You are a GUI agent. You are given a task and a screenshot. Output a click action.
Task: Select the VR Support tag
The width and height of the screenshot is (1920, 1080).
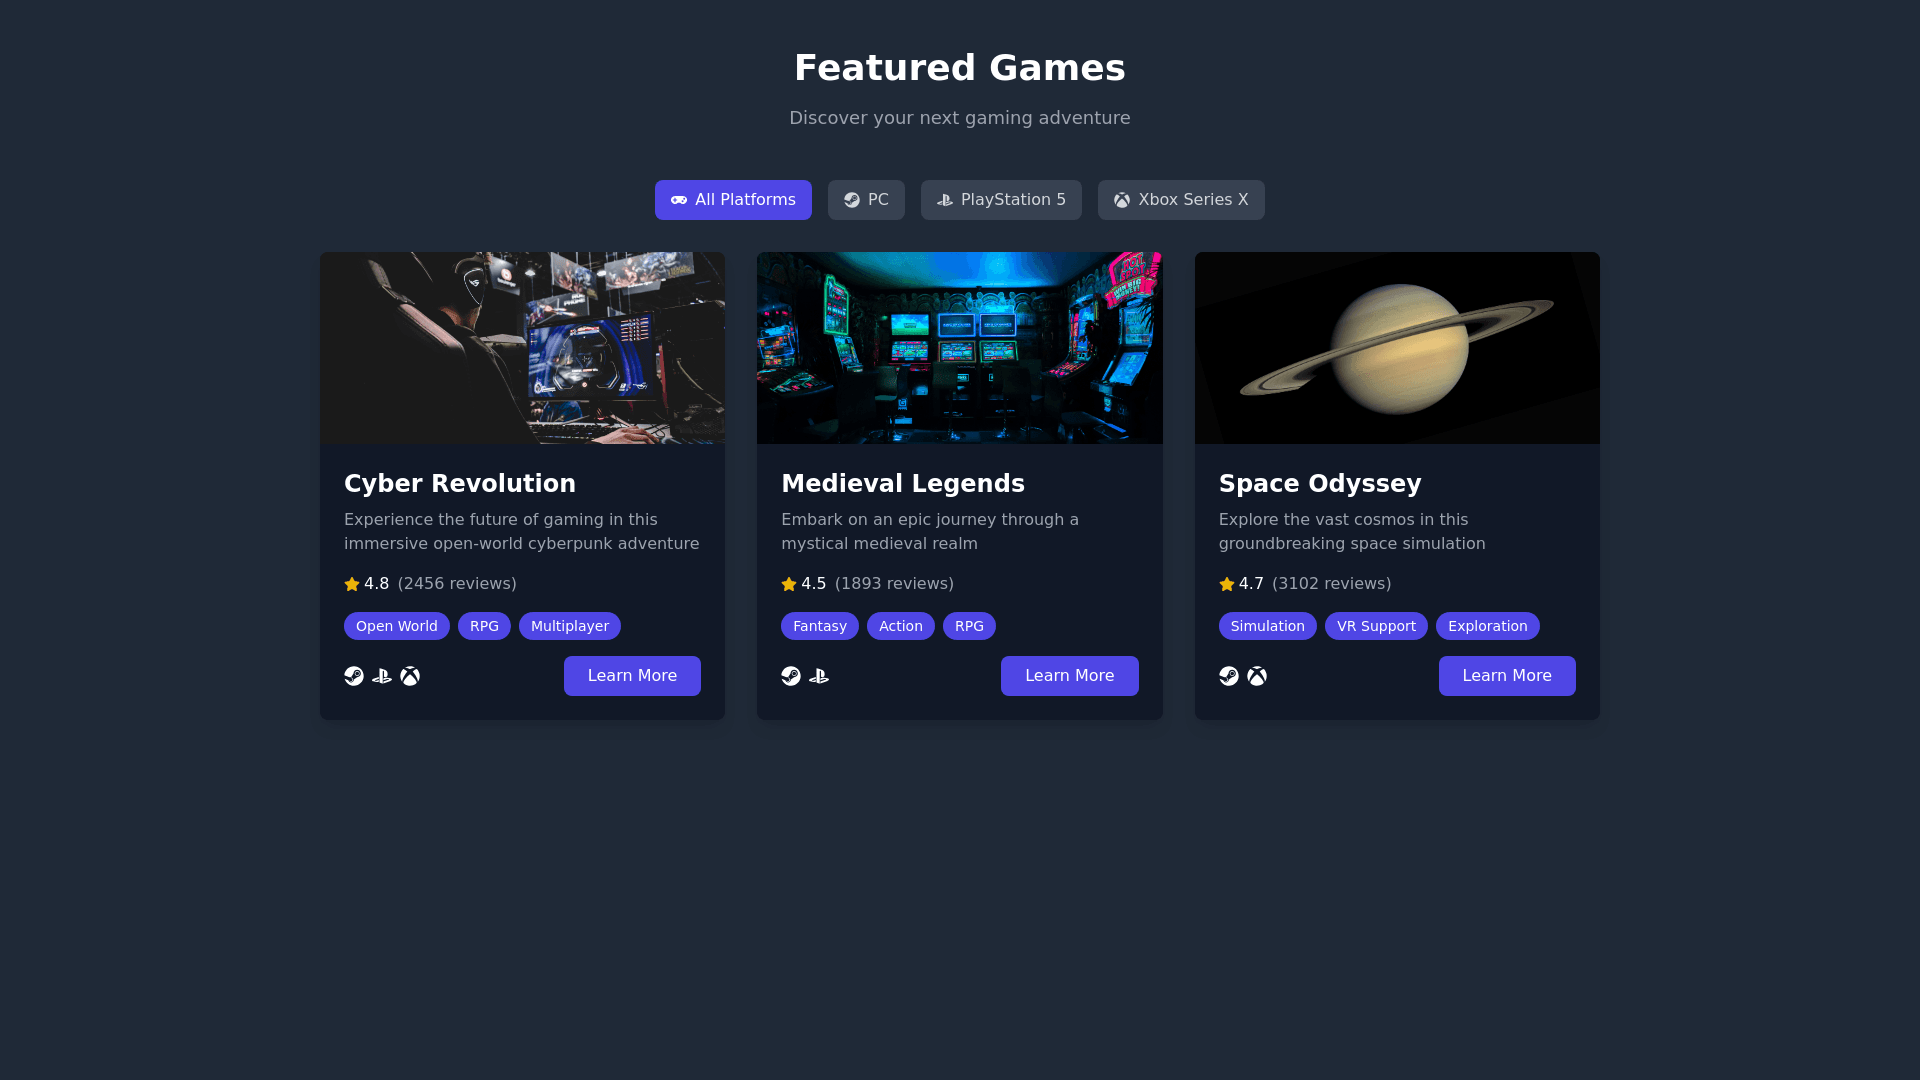point(1376,626)
